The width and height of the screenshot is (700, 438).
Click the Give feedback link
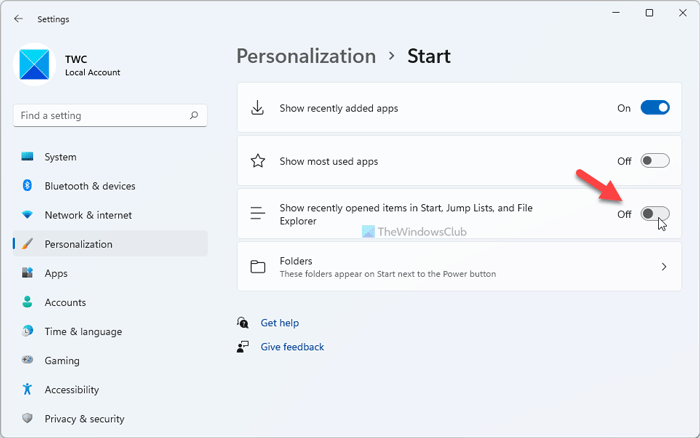pos(292,347)
